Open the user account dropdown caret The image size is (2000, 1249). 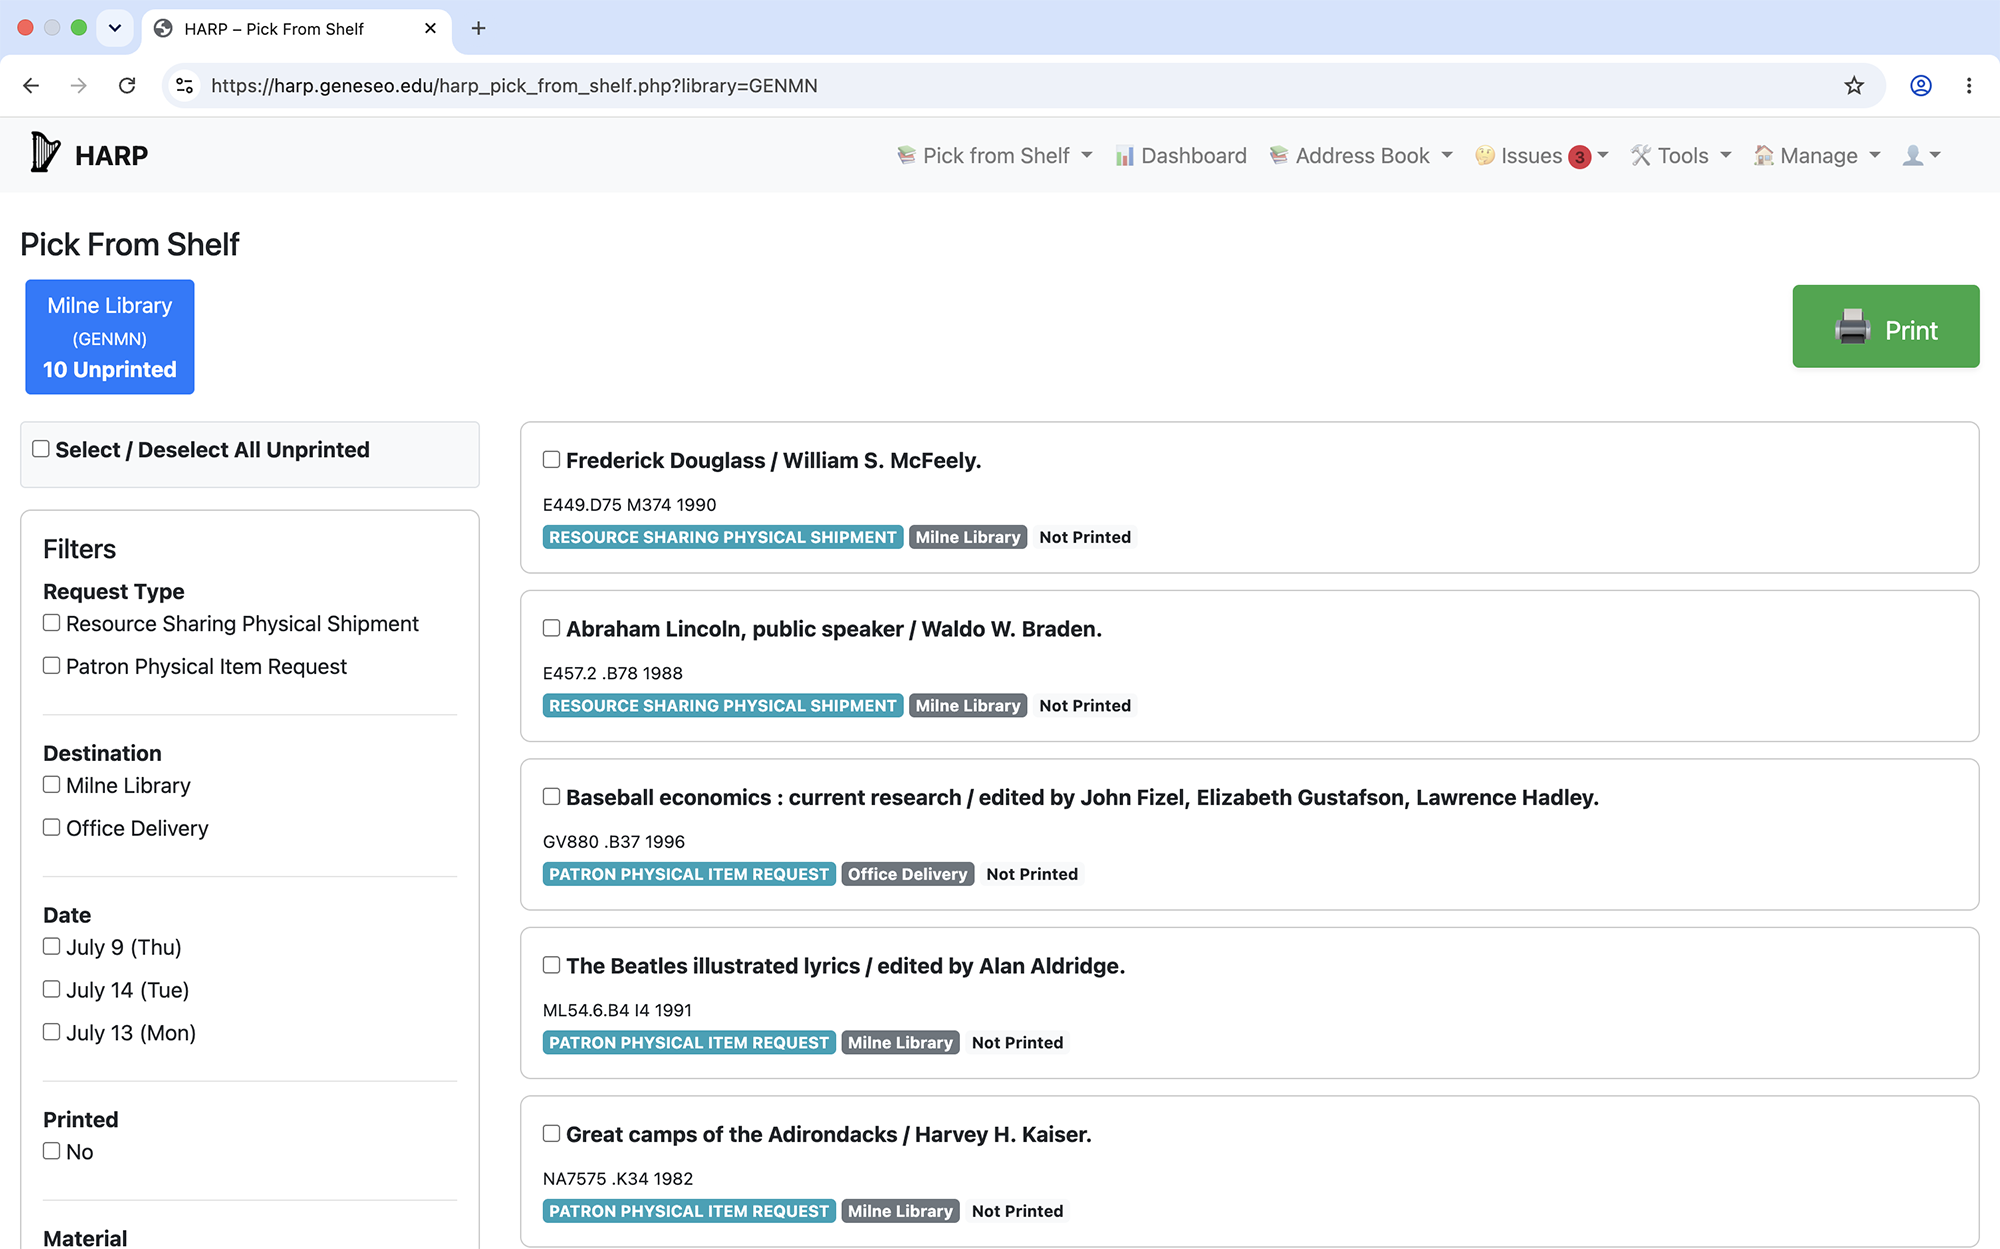pos(1936,155)
